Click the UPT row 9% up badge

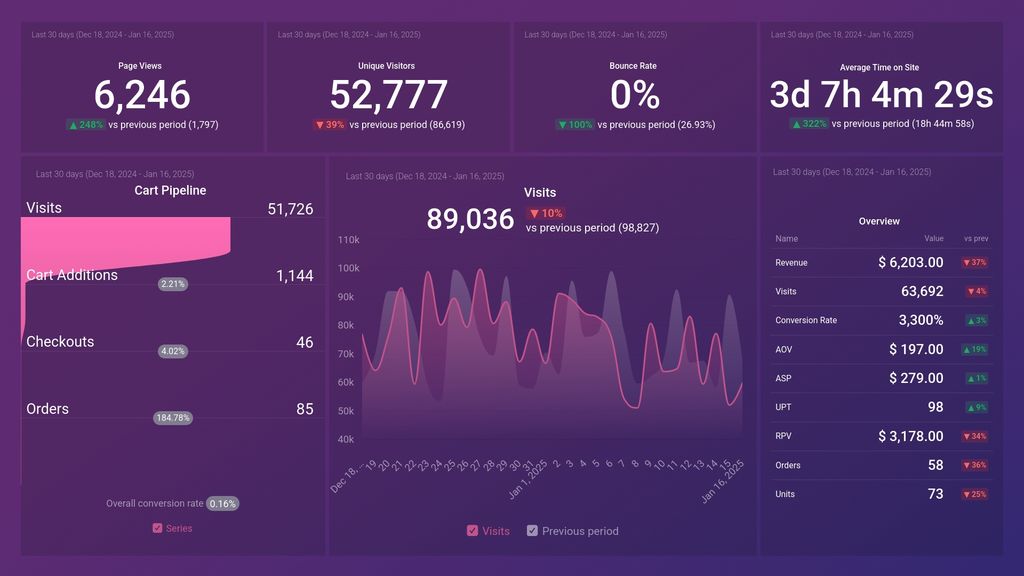pos(977,408)
